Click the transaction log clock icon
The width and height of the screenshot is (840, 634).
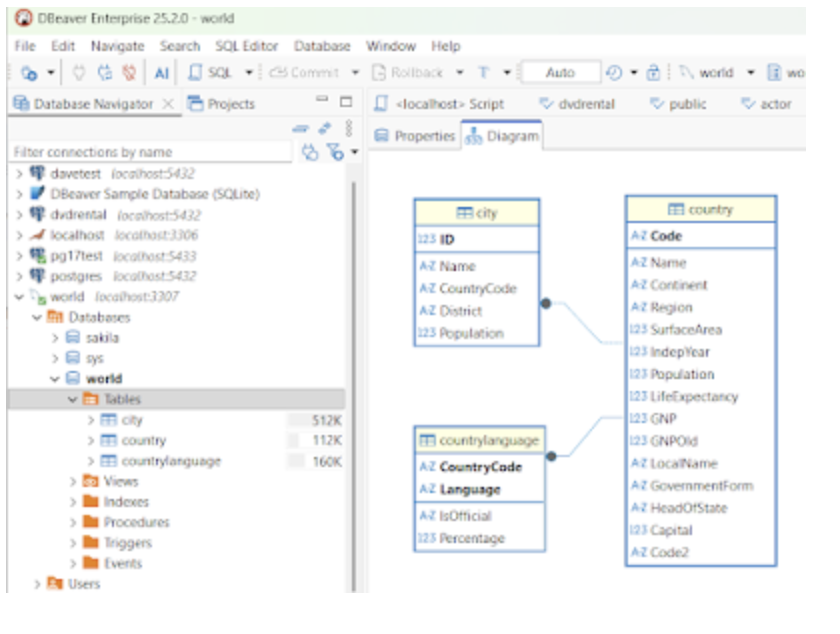pos(614,72)
